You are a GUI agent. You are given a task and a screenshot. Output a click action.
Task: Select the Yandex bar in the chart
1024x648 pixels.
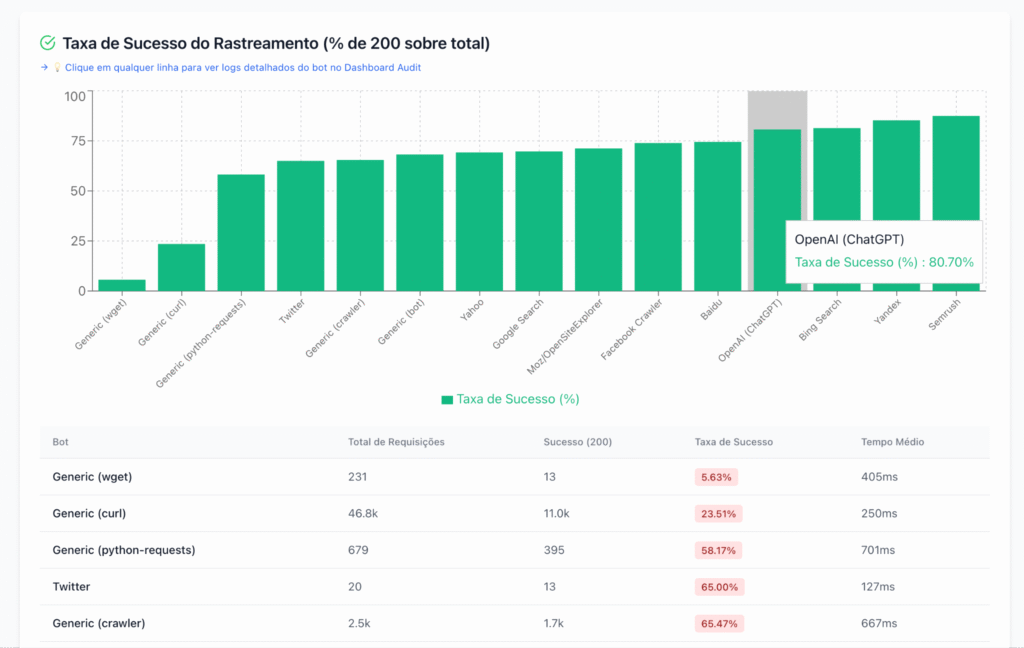point(897,170)
